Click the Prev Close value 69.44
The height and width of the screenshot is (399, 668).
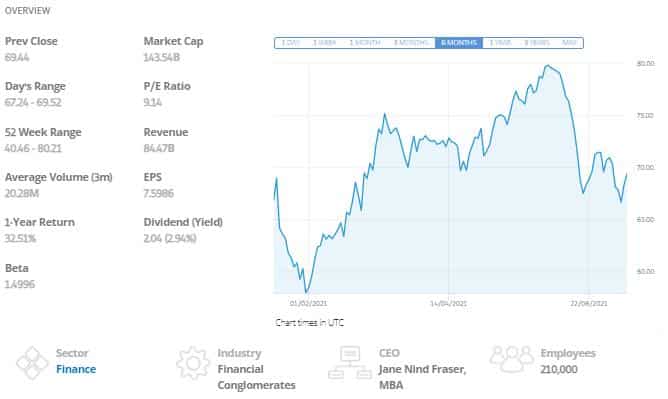point(17,57)
